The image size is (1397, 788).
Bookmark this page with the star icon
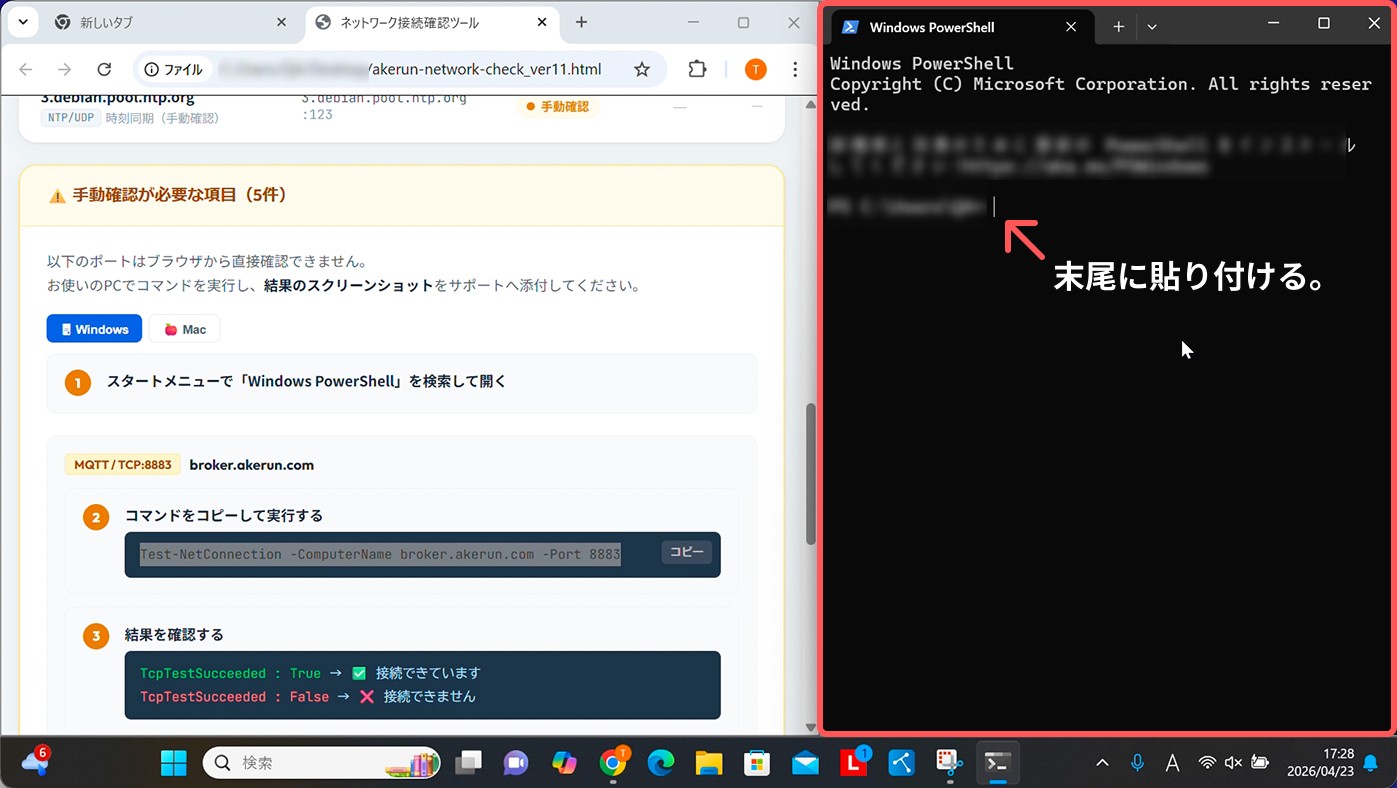click(x=642, y=69)
